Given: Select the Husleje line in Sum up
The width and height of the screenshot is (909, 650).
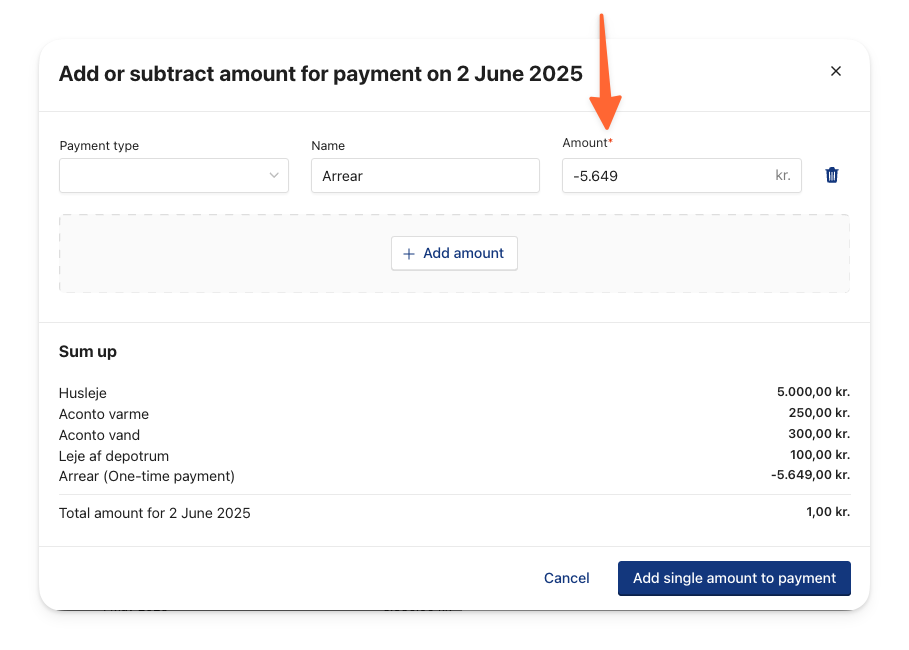Looking at the screenshot, I should pyautogui.click(x=454, y=393).
